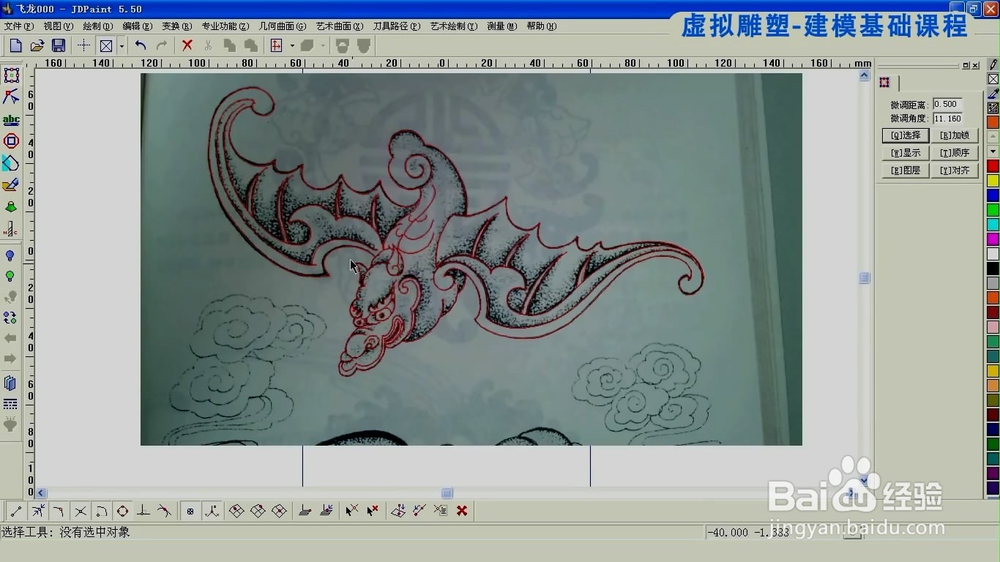Toggle perpendicular snap option
Screen dimensions: 1000x562
143,511
